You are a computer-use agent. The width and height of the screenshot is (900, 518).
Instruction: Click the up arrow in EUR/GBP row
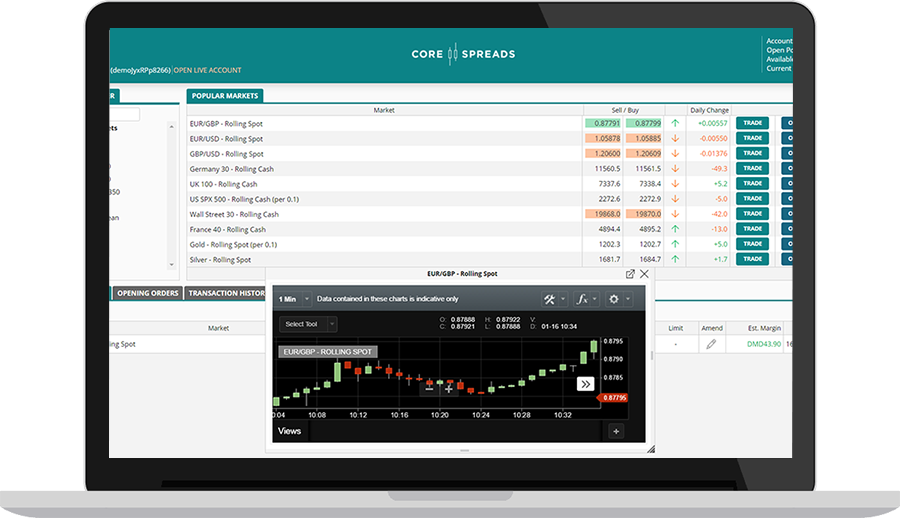click(x=675, y=123)
